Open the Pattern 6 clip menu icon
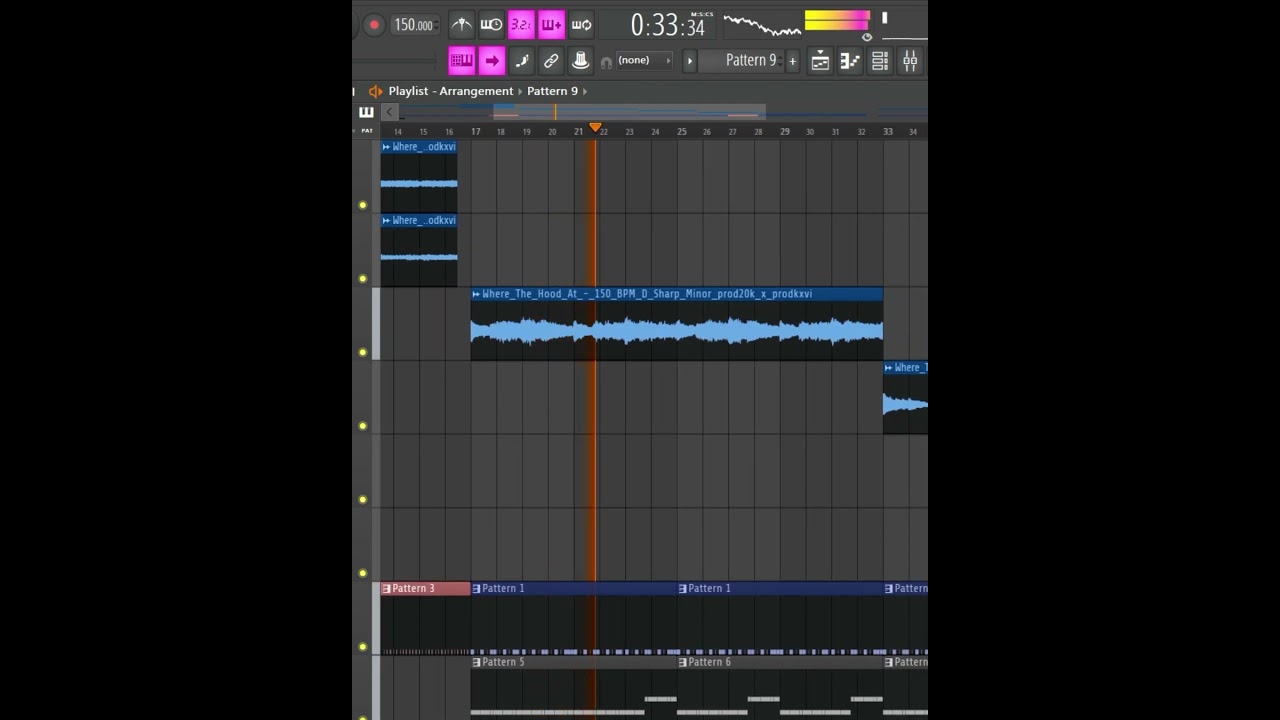Viewport: 1280px width, 720px height. (682, 662)
